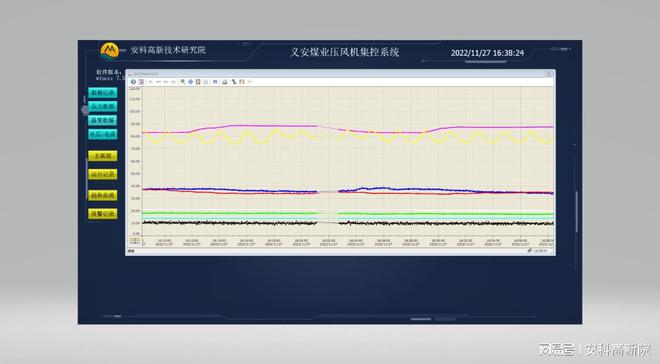Open help from the trend toolbar
Viewport: 660px width, 364px height.
click(133, 82)
